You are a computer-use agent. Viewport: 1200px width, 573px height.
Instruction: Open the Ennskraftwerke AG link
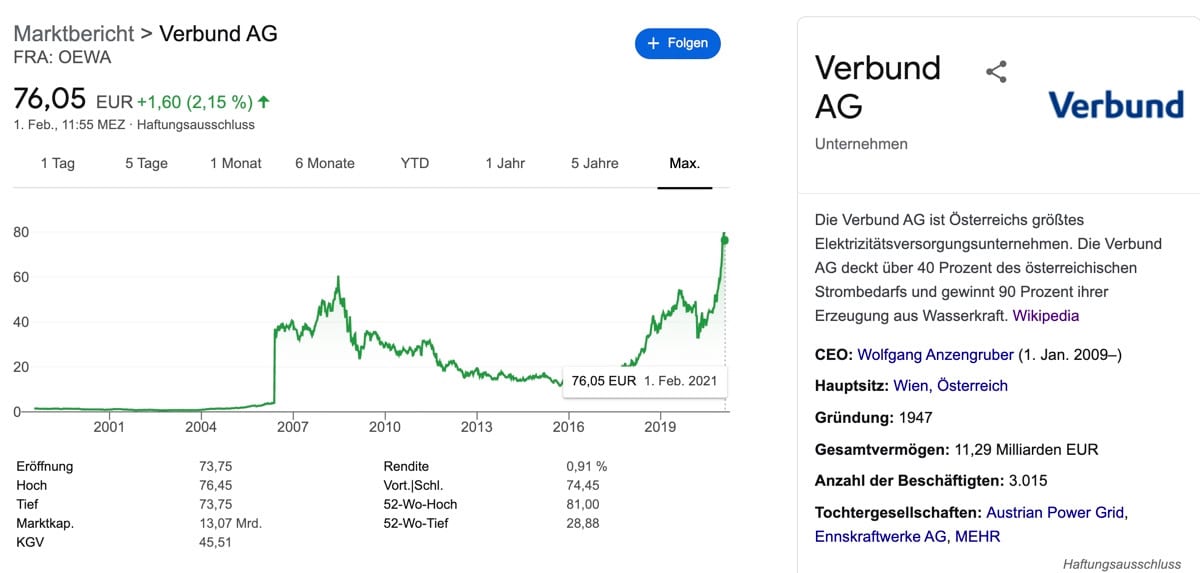point(880,537)
